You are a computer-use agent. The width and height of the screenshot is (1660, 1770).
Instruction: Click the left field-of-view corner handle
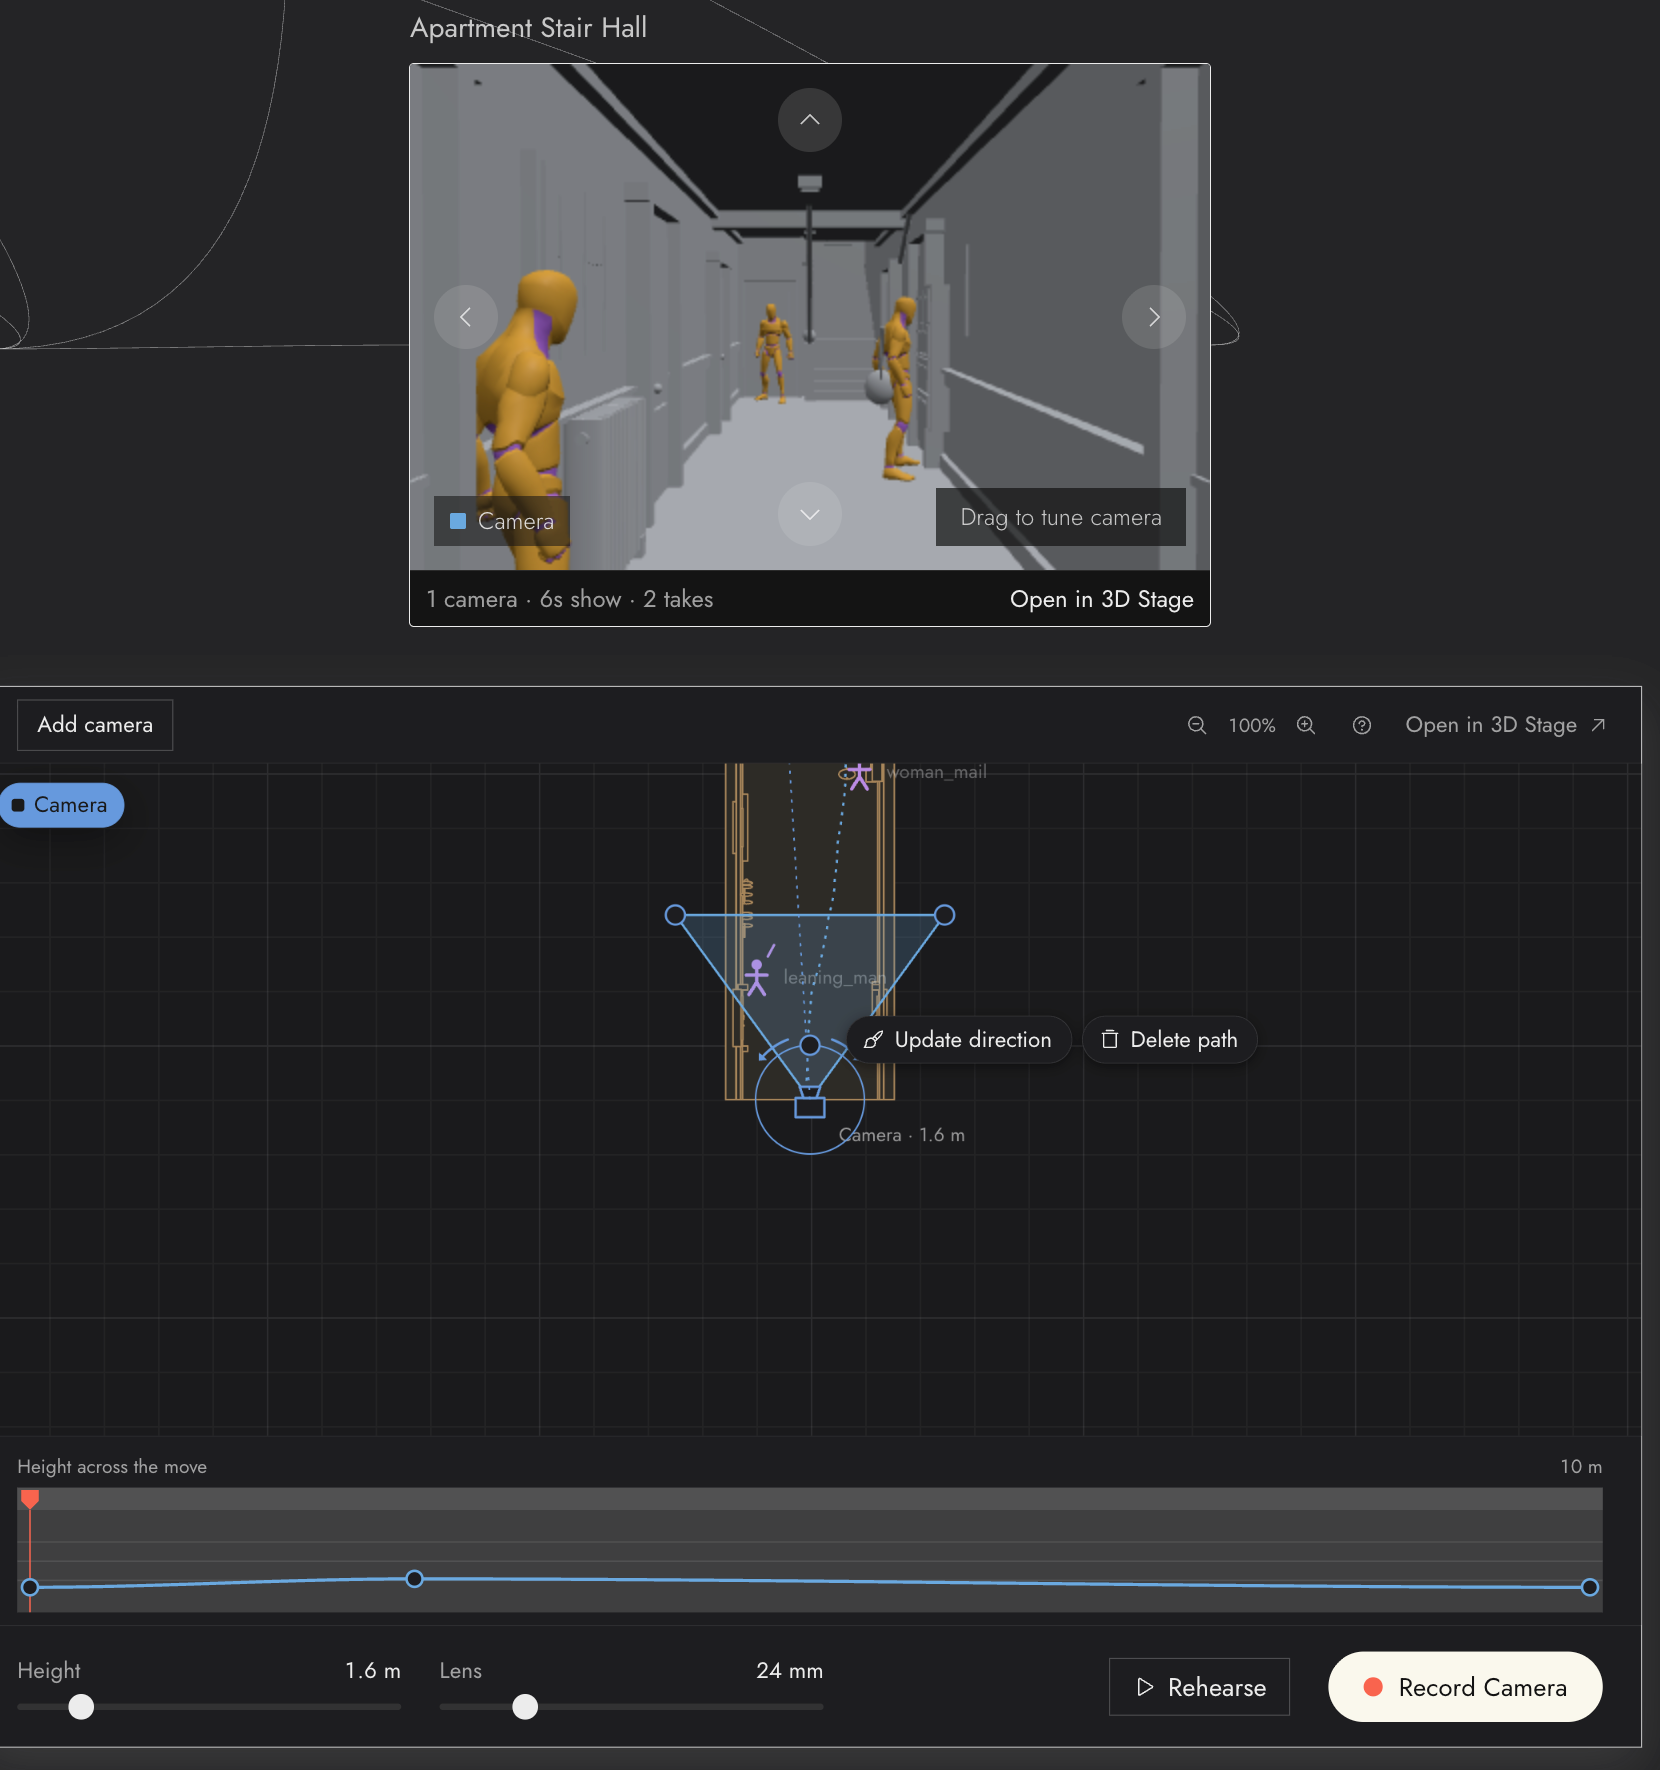(x=676, y=915)
